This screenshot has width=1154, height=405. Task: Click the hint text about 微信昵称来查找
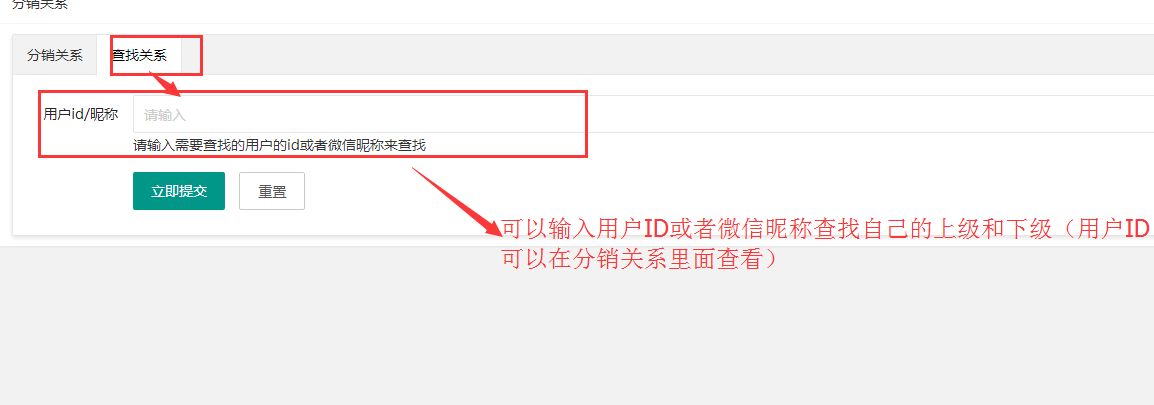(x=280, y=145)
